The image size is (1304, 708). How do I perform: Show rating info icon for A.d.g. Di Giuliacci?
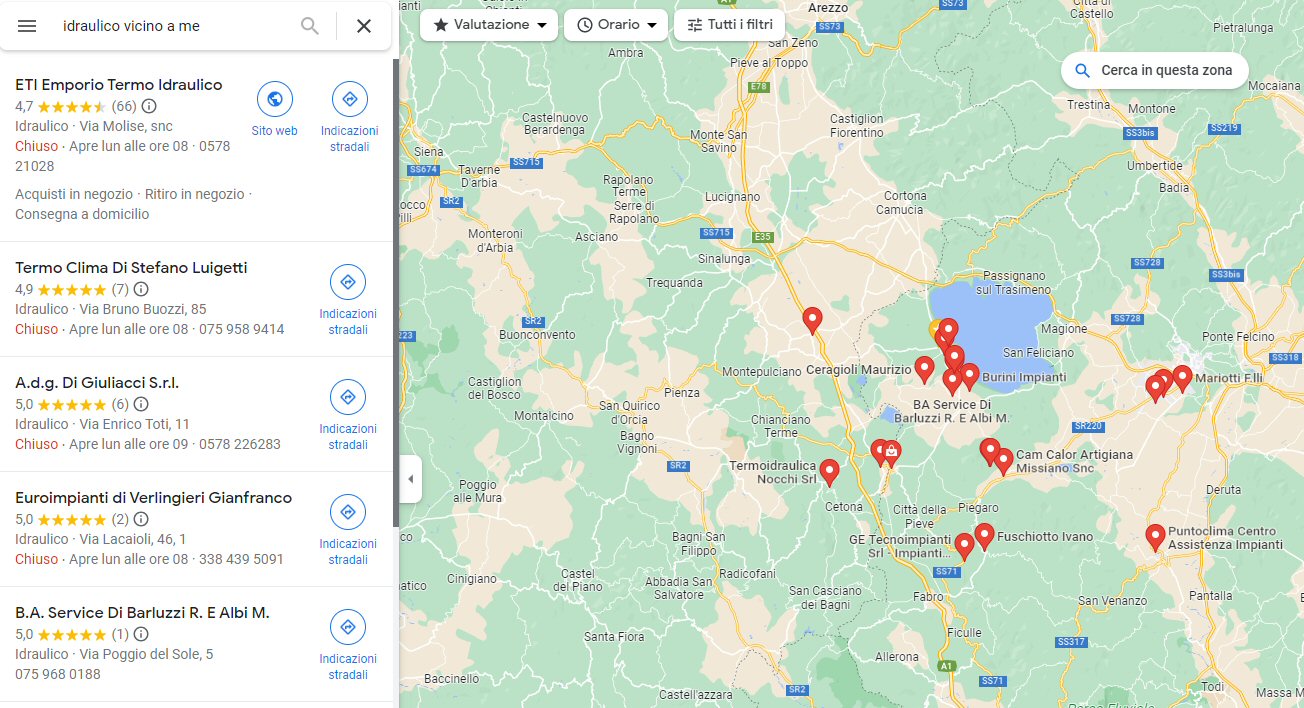coord(141,404)
